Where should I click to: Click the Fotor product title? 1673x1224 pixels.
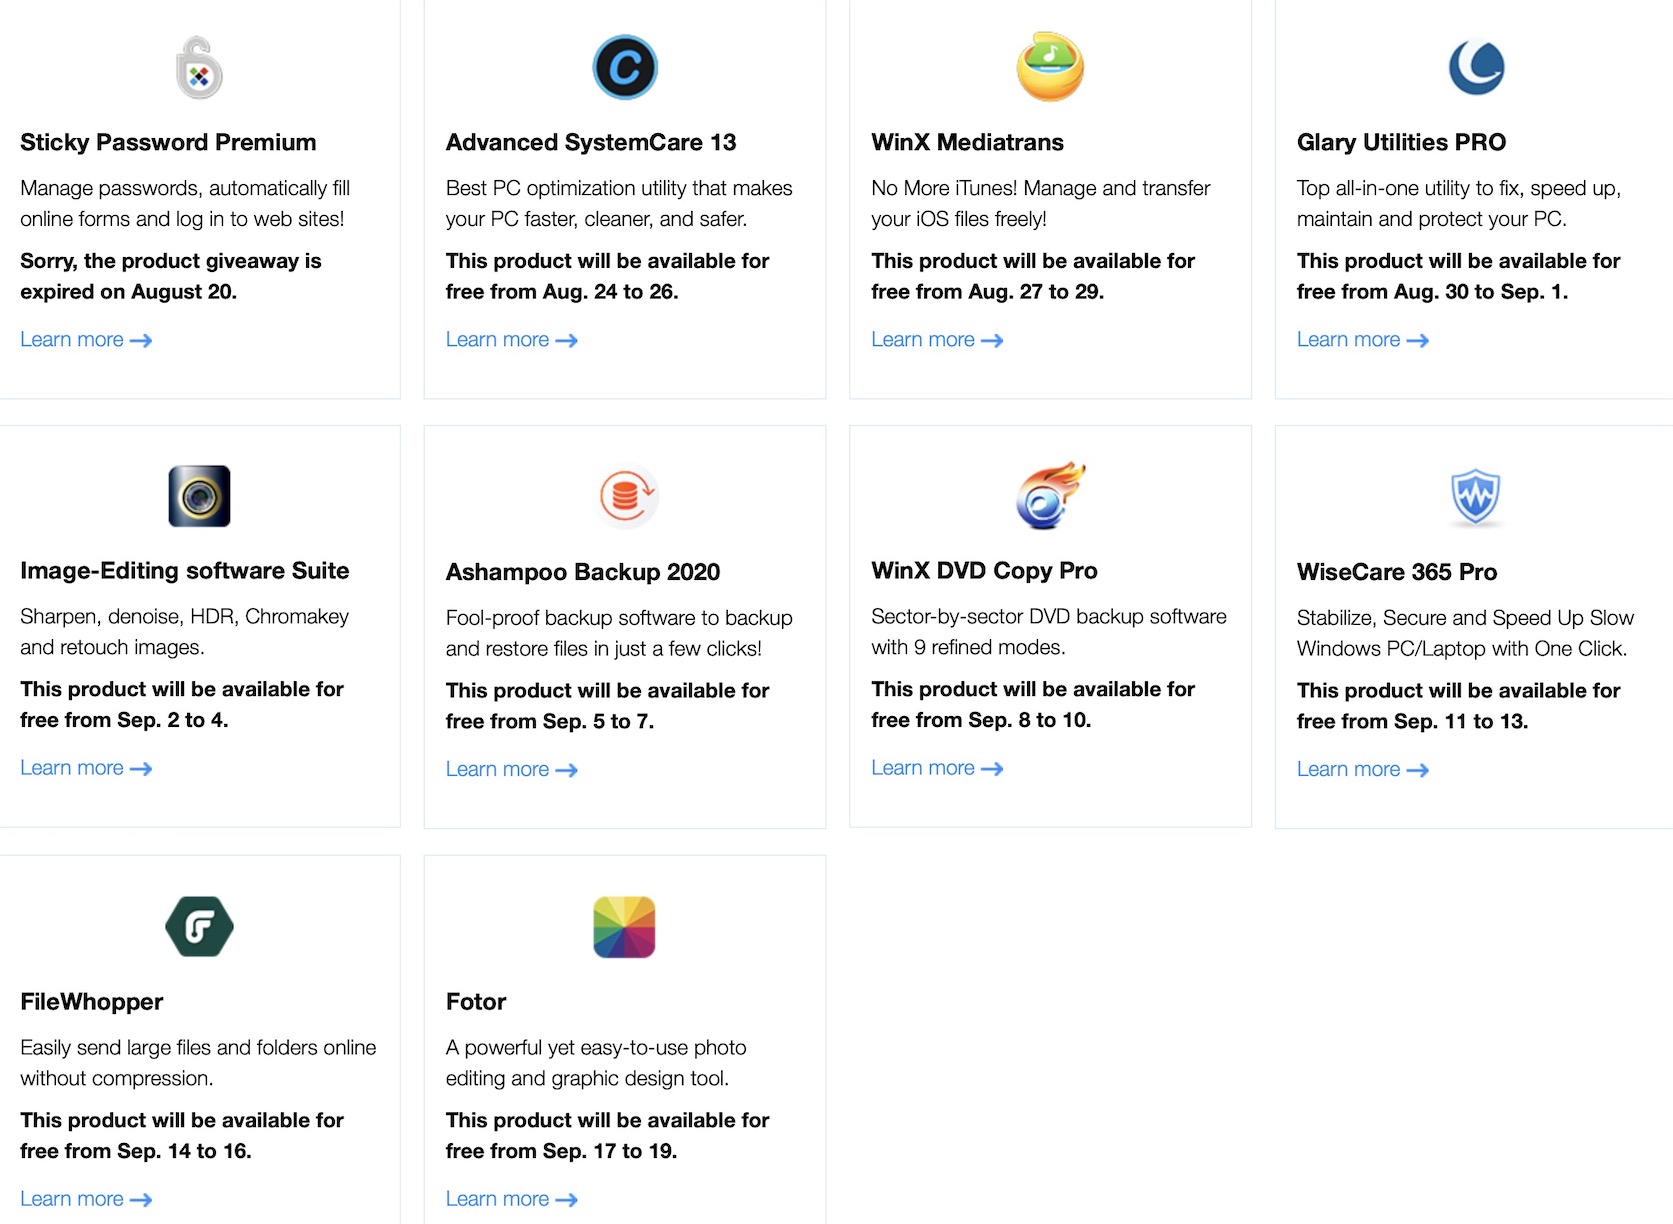click(x=476, y=1002)
